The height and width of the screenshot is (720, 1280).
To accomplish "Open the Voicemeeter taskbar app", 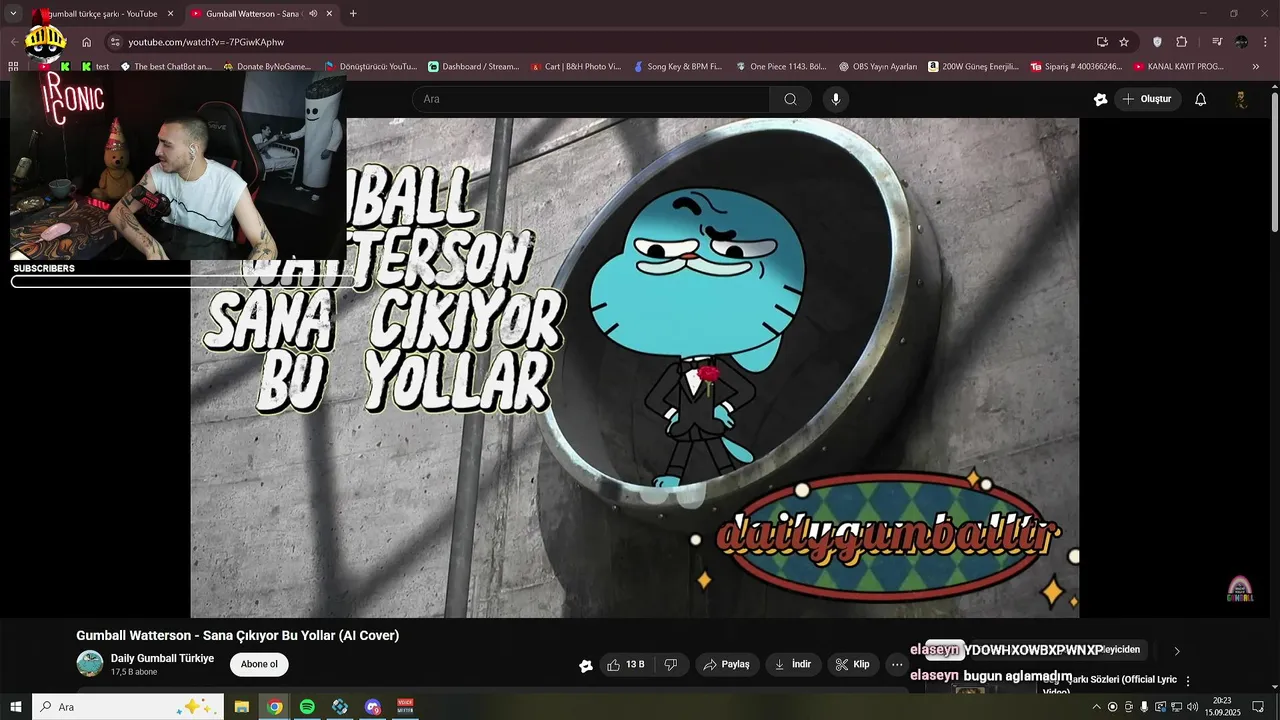I will (405, 707).
